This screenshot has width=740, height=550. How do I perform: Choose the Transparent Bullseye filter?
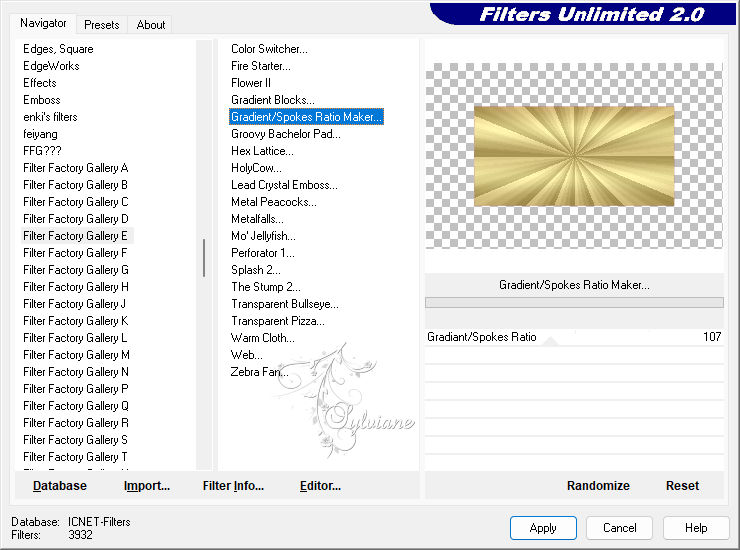click(285, 304)
